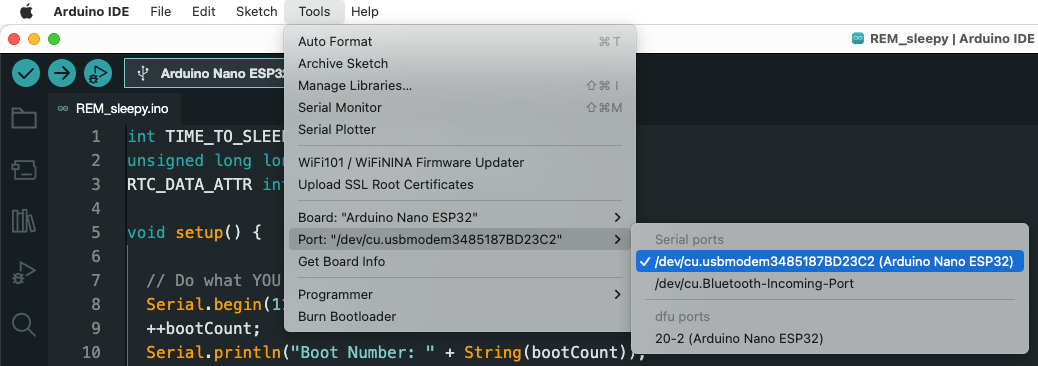Viewport: 1038px width, 366px height.
Task: Select the checked cu.usbmodem3485187BD23C2 serial port
Action: pos(829,261)
